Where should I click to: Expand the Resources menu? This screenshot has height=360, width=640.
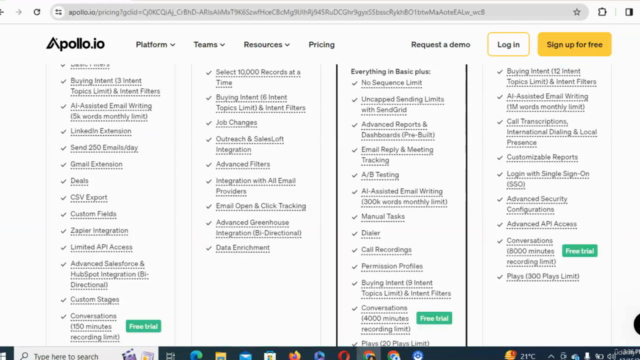coord(267,44)
